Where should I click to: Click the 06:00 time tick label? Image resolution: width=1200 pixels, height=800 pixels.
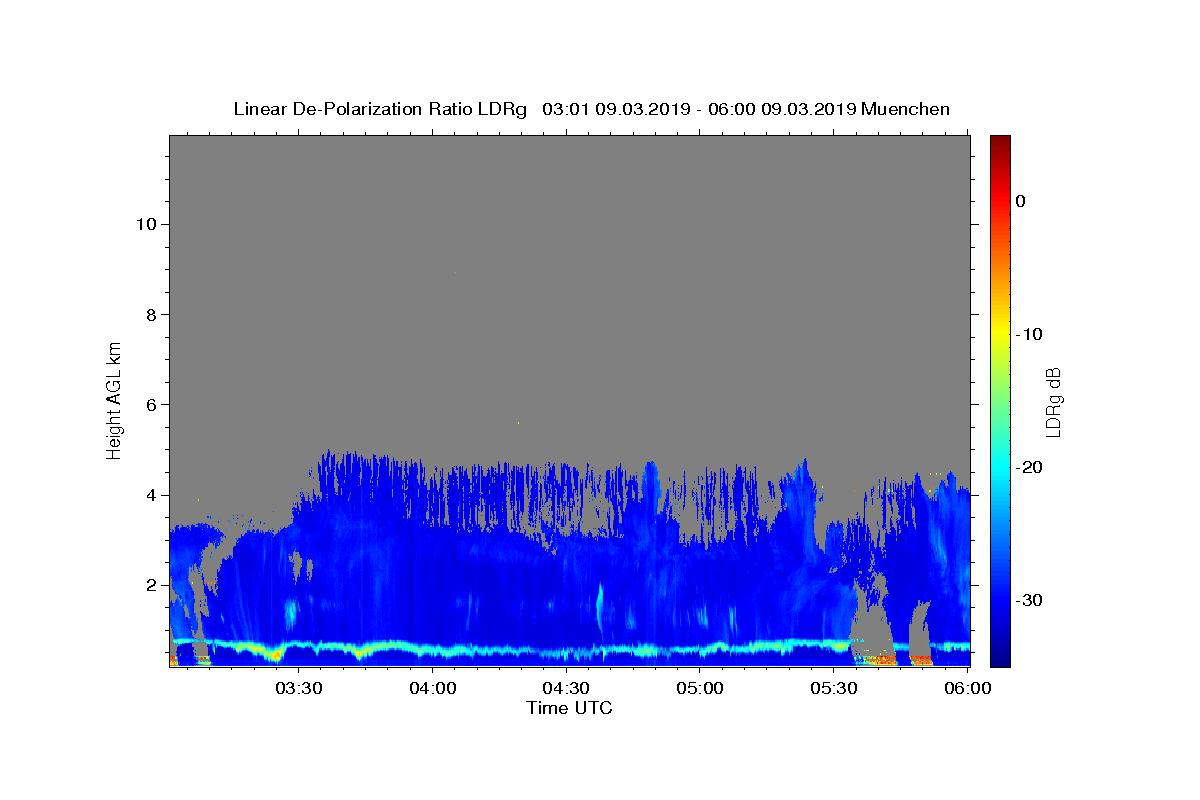968,689
